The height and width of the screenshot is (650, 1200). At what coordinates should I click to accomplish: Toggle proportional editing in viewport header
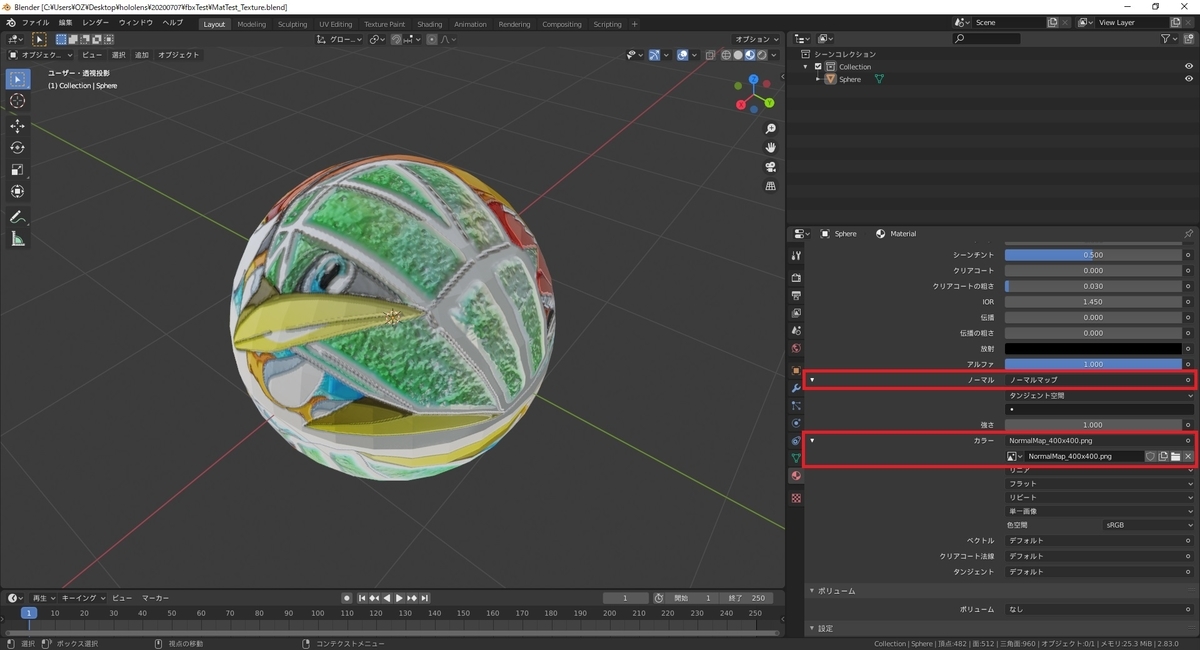tap(434, 39)
